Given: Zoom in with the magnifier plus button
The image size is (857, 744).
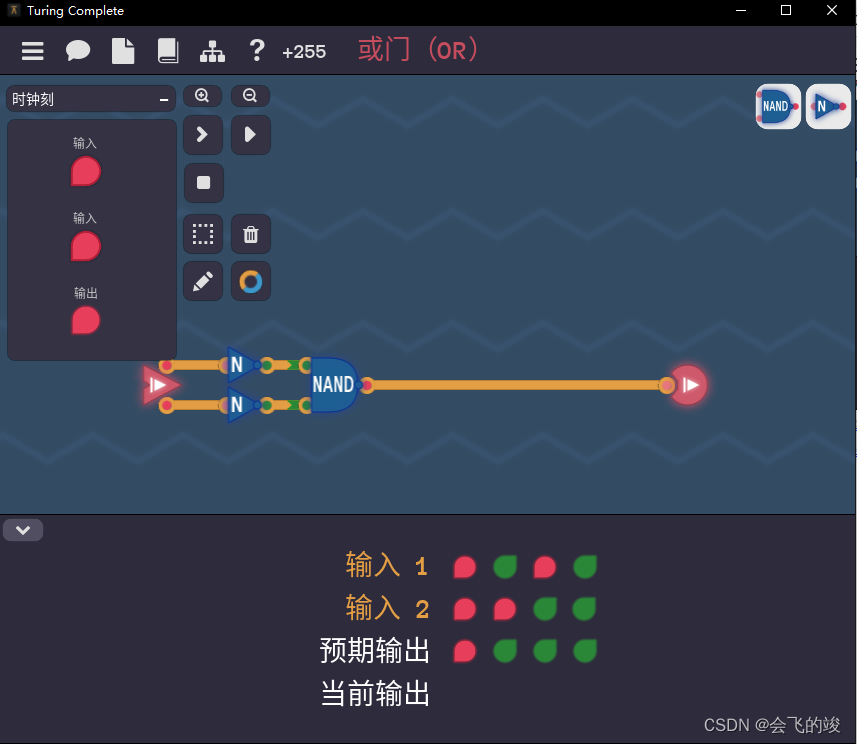Looking at the screenshot, I should coord(202,96).
